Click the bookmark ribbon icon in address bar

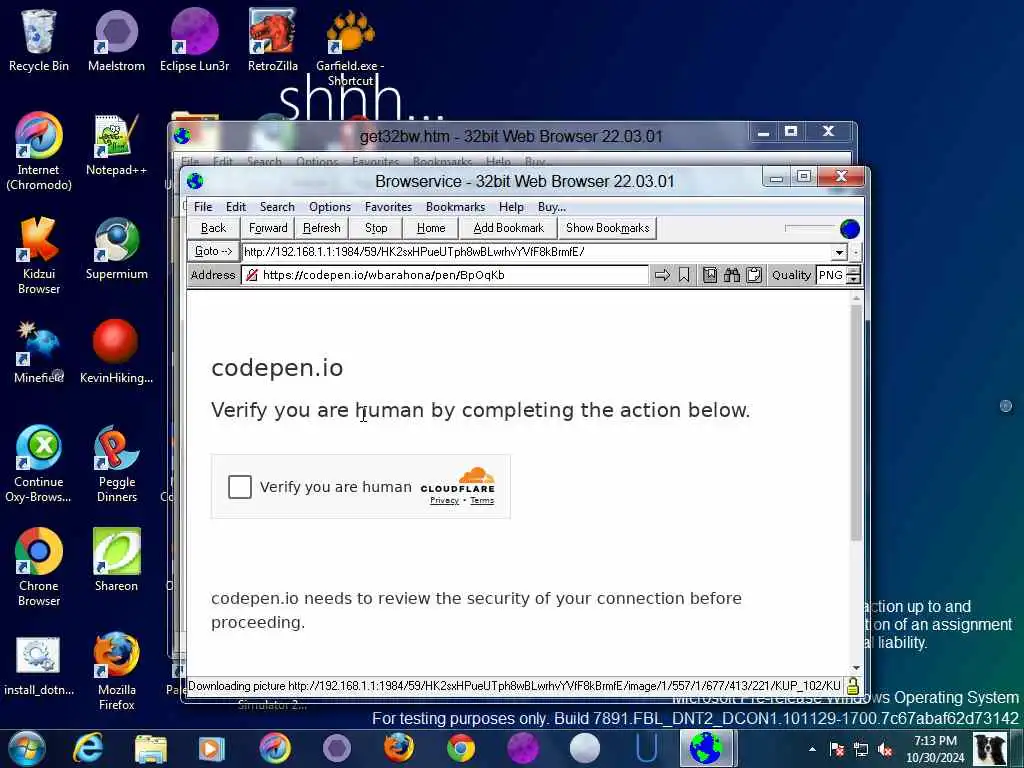coord(684,275)
